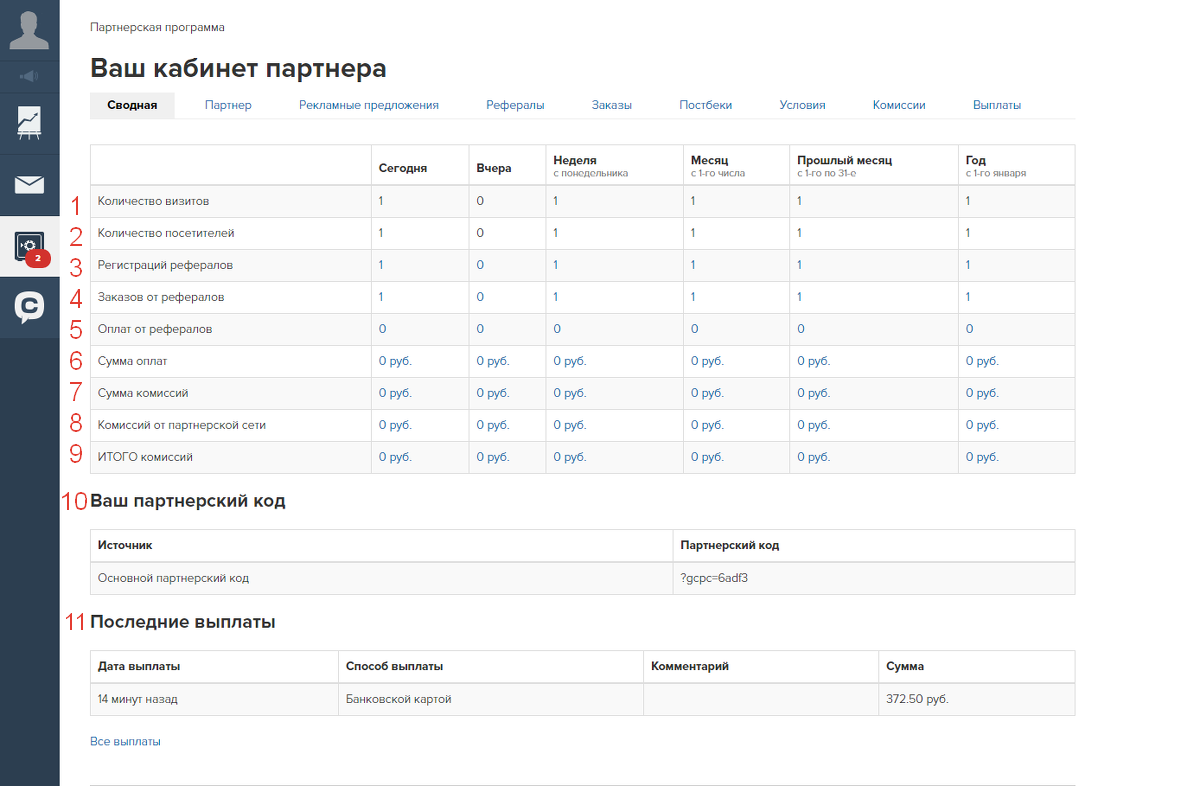Image resolution: width=1200 pixels, height=786 pixels.
Task: Open the mail envelope icon
Action: point(30,184)
